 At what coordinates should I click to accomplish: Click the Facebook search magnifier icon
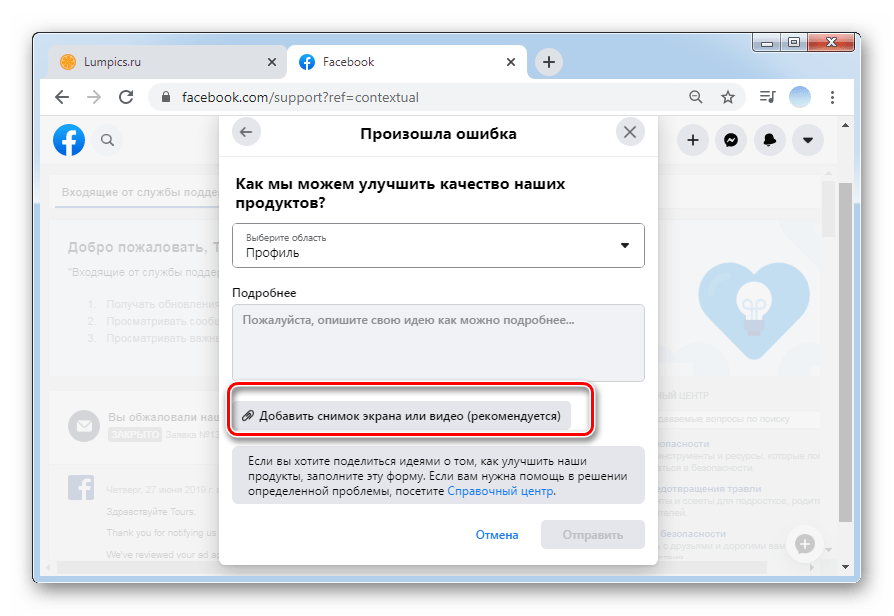pyautogui.click(x=107, y=140)
